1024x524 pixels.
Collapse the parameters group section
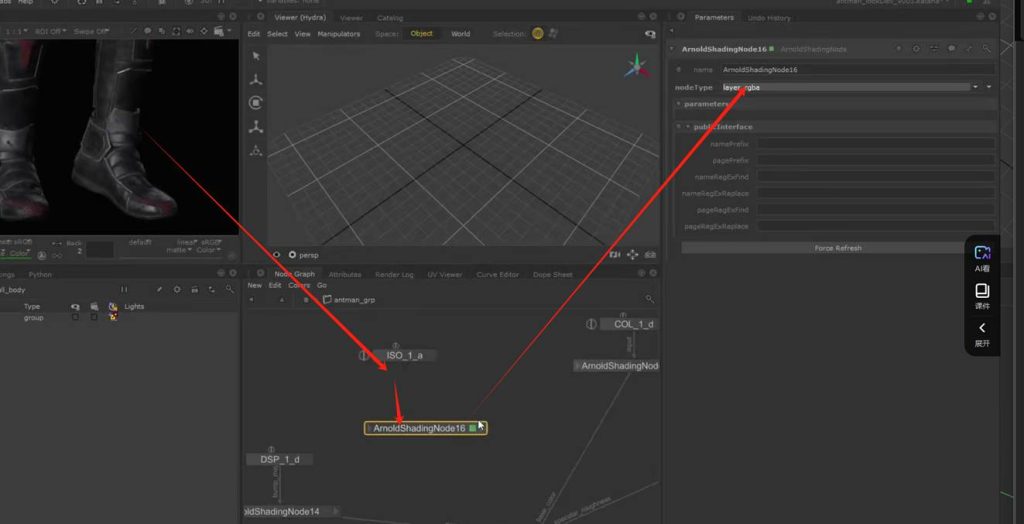[679, 104]
